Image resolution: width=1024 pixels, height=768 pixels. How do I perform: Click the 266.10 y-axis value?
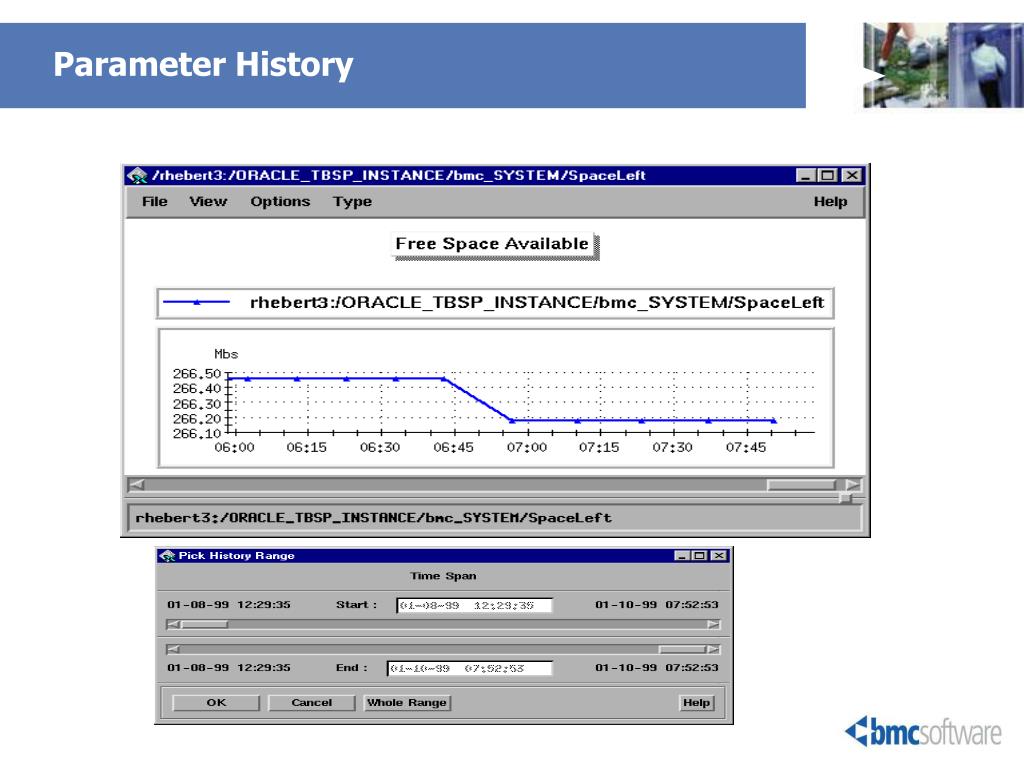pyautogui.click(x=197, y=433)
